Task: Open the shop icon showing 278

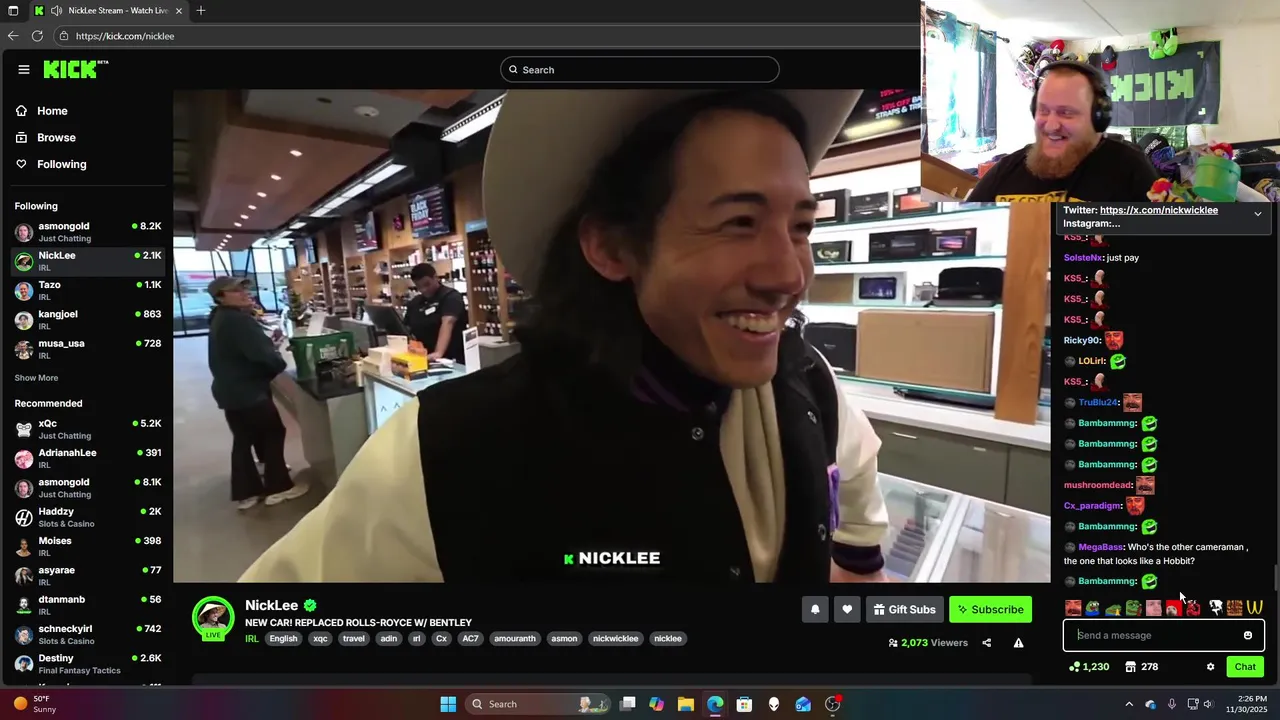Action: click(x=1141, y=667)
